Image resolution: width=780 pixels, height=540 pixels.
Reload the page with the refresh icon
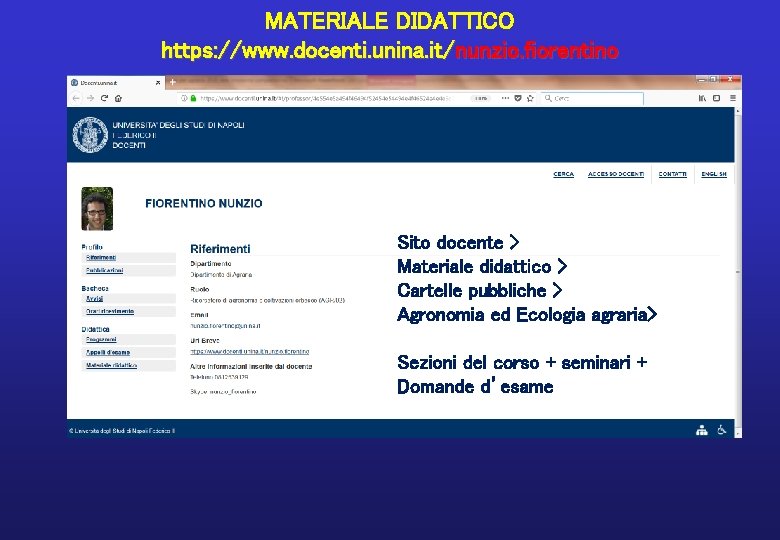[104, 98]
